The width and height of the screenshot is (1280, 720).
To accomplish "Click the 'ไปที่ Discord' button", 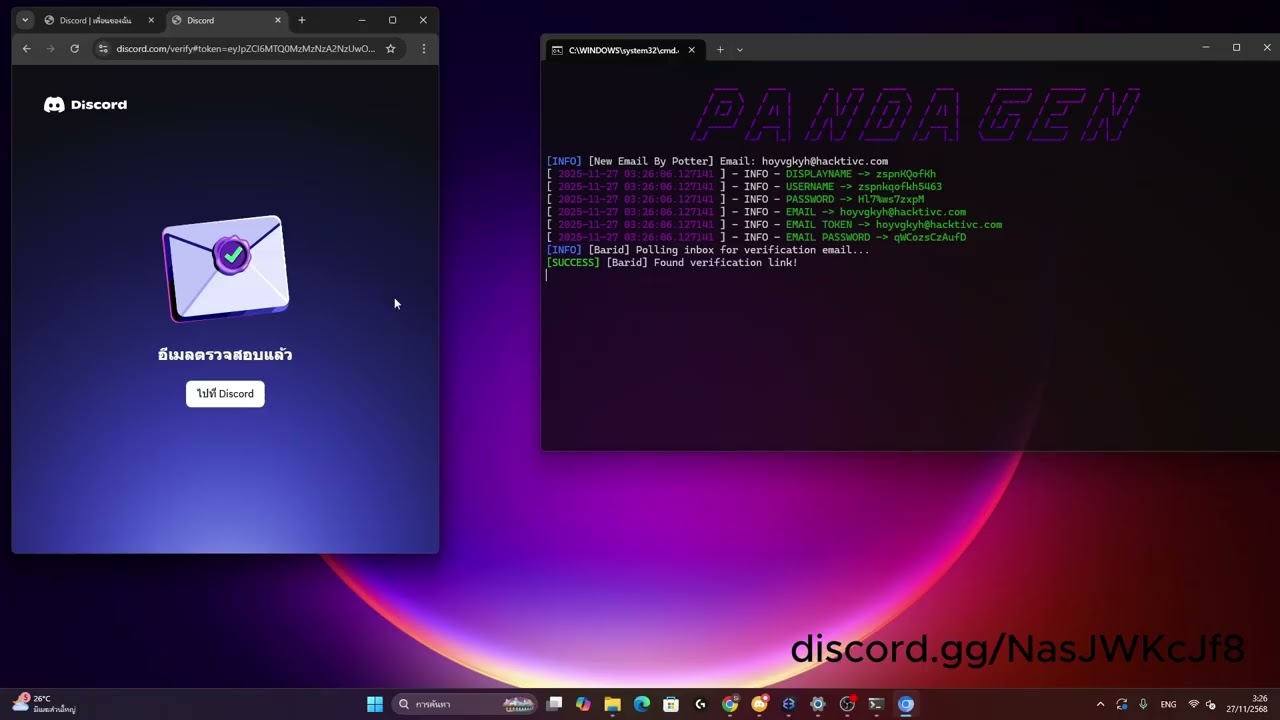I will (225, 394).
